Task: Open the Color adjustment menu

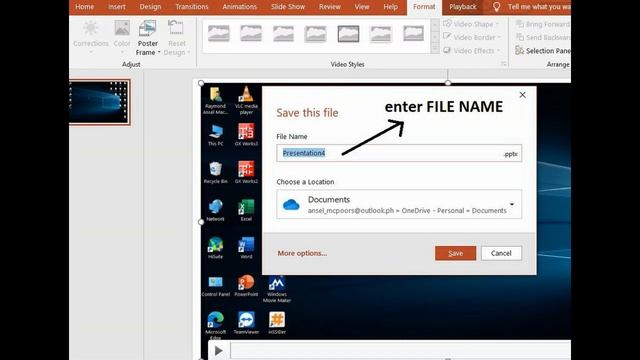Action: pos(122,38)
